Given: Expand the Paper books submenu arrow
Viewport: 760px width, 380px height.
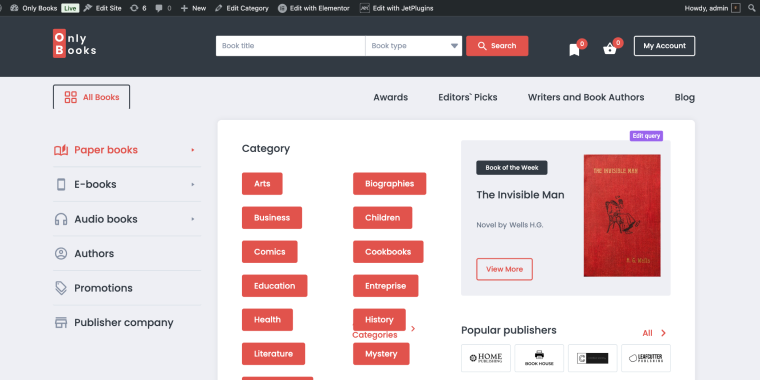Looking at the screenshot, I should pyautogui.click(x=193, y=150).
